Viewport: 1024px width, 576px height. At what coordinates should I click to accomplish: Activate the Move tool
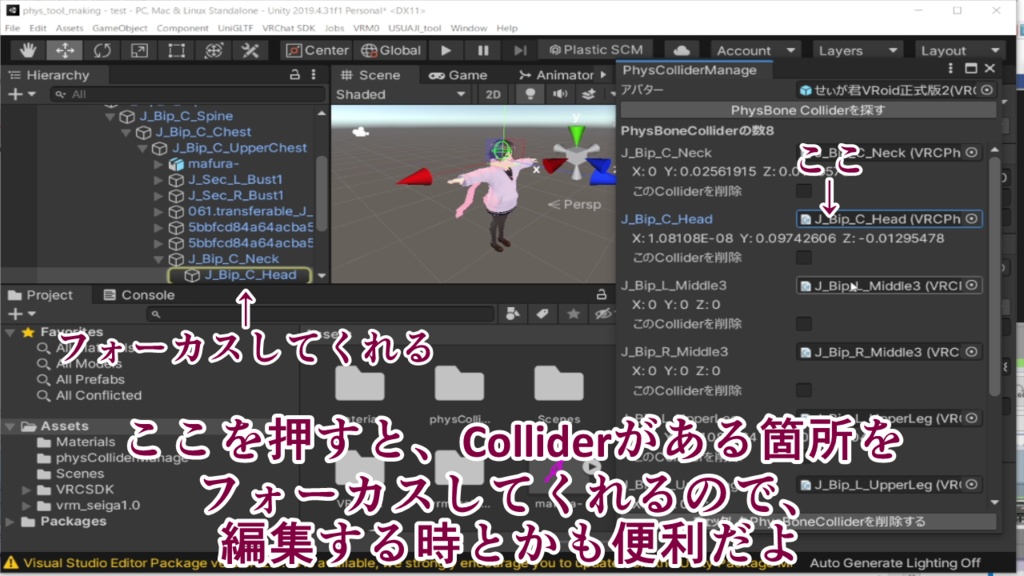64,49
